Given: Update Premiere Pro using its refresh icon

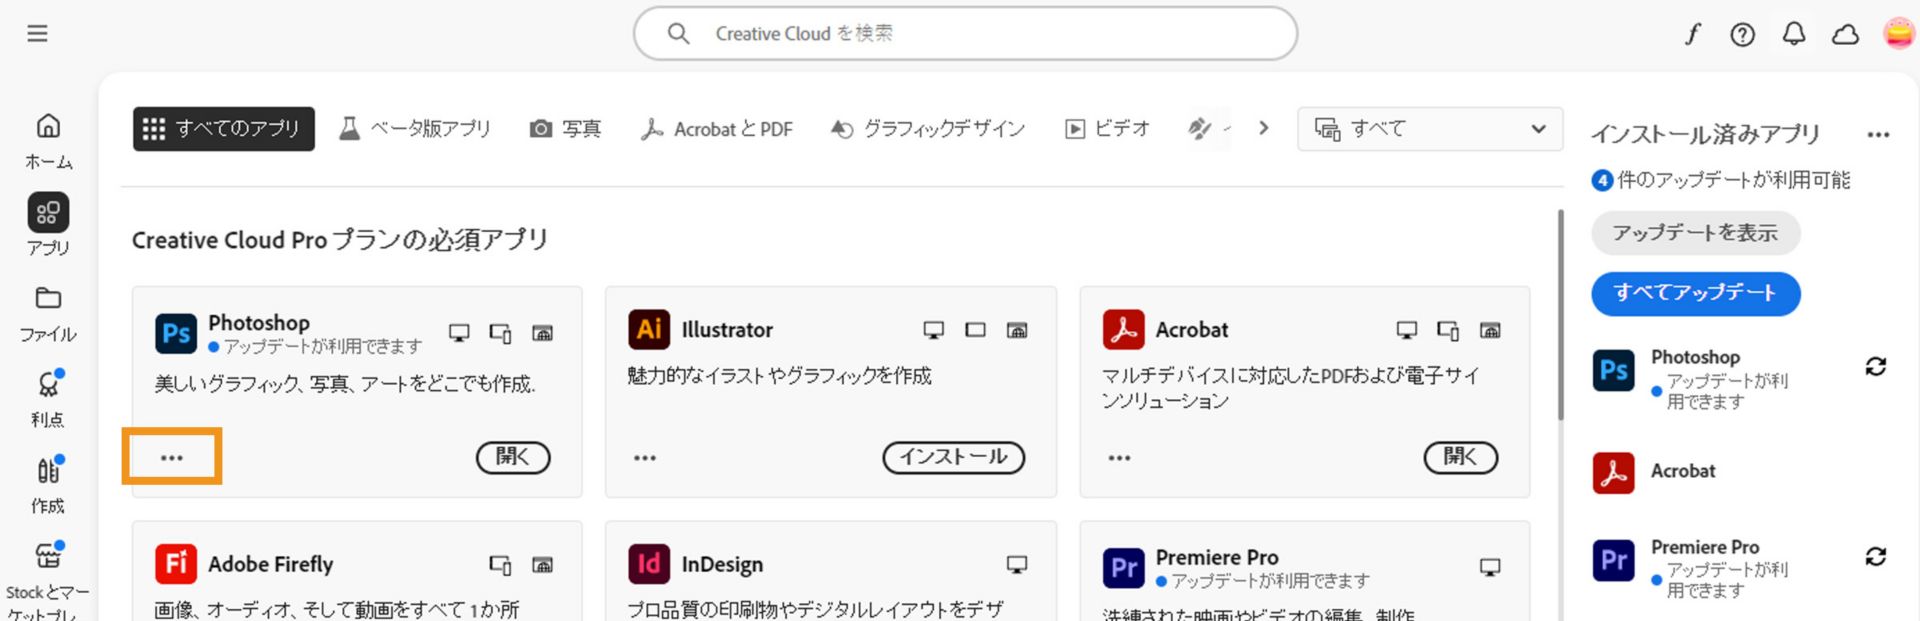Looking at the screenshot, I should (x=1876, y=556).
